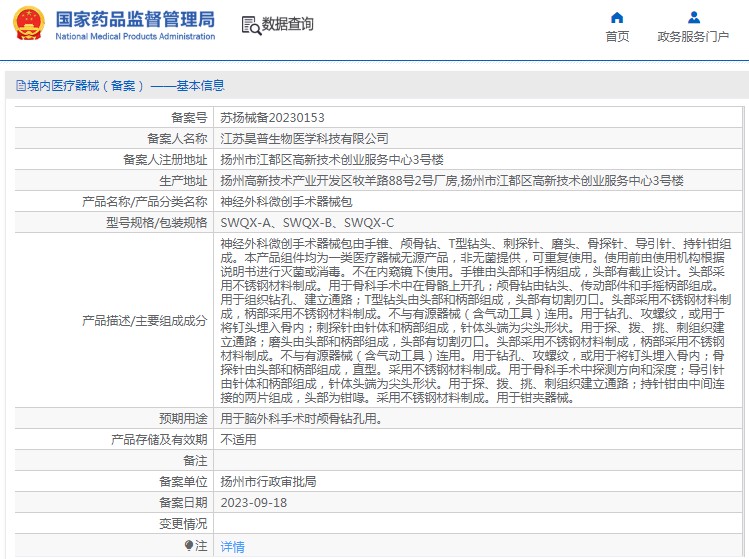Image resolution: width=749 pixels, height=559 pixels.
Task: Click the production address value with 牧羊路88号
Action: tap(452, 181)
